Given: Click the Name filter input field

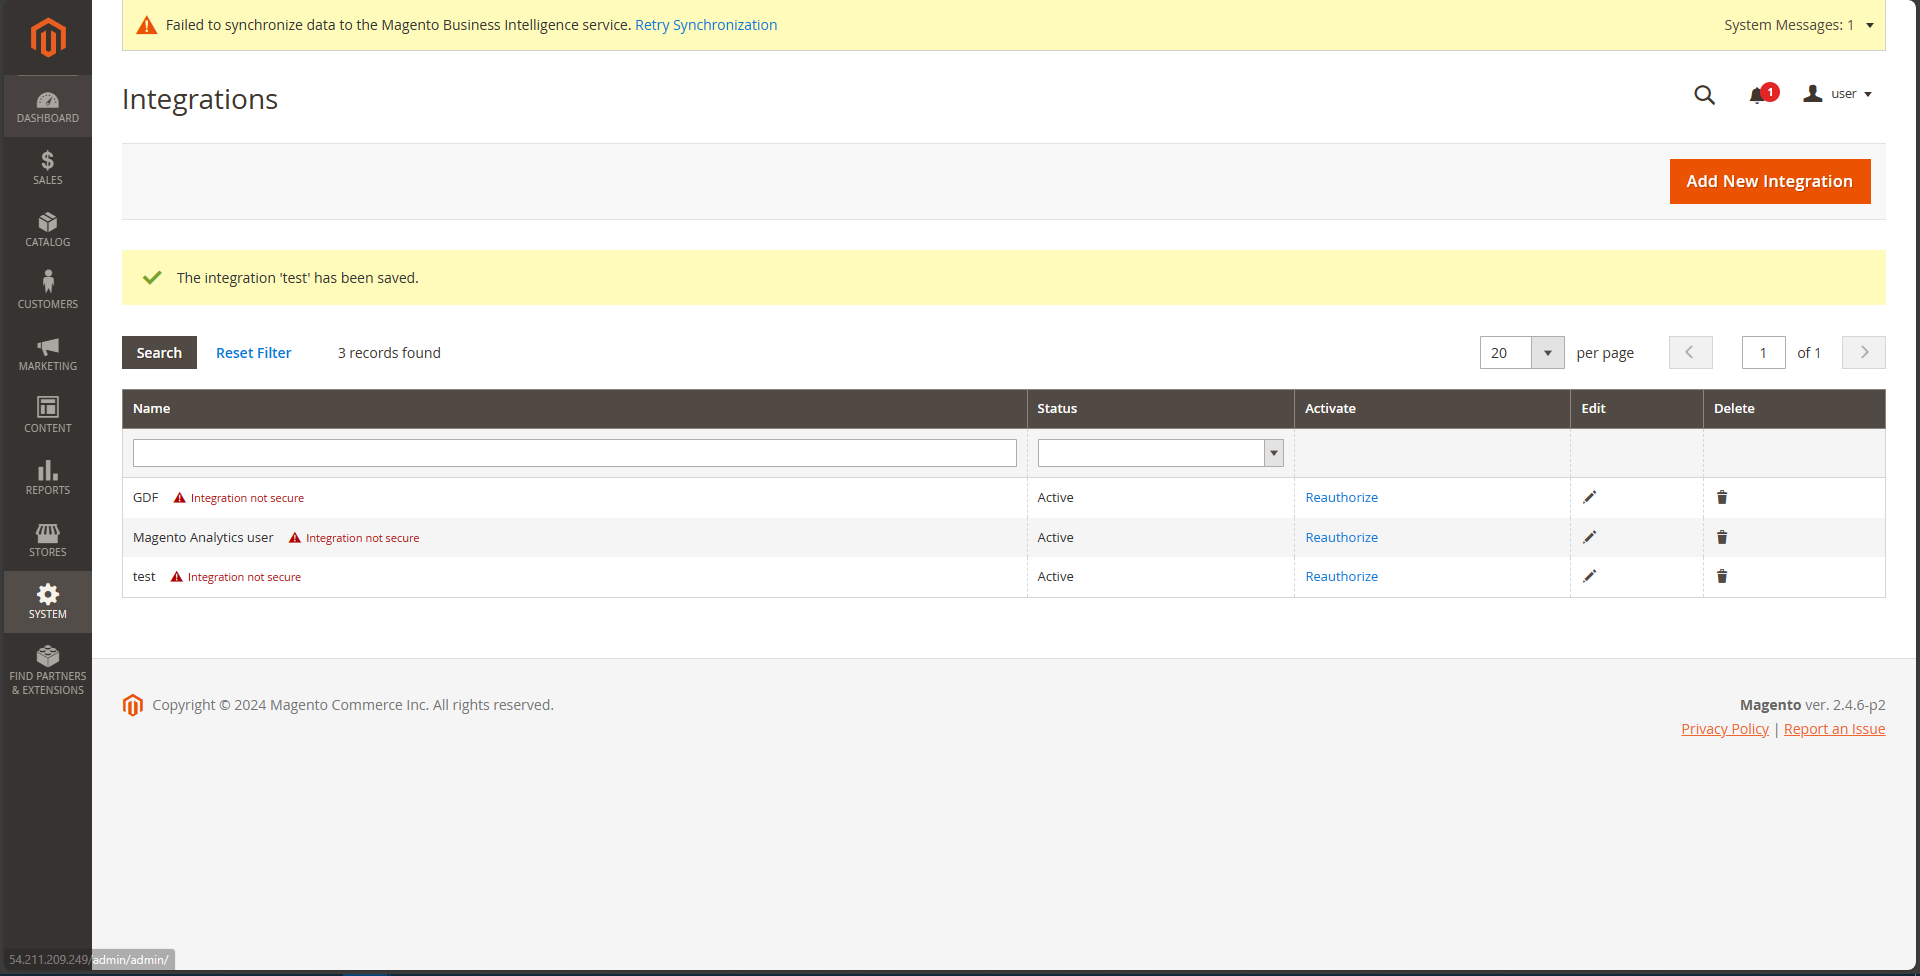Looking at the screenshot, I should pos(575,453).
